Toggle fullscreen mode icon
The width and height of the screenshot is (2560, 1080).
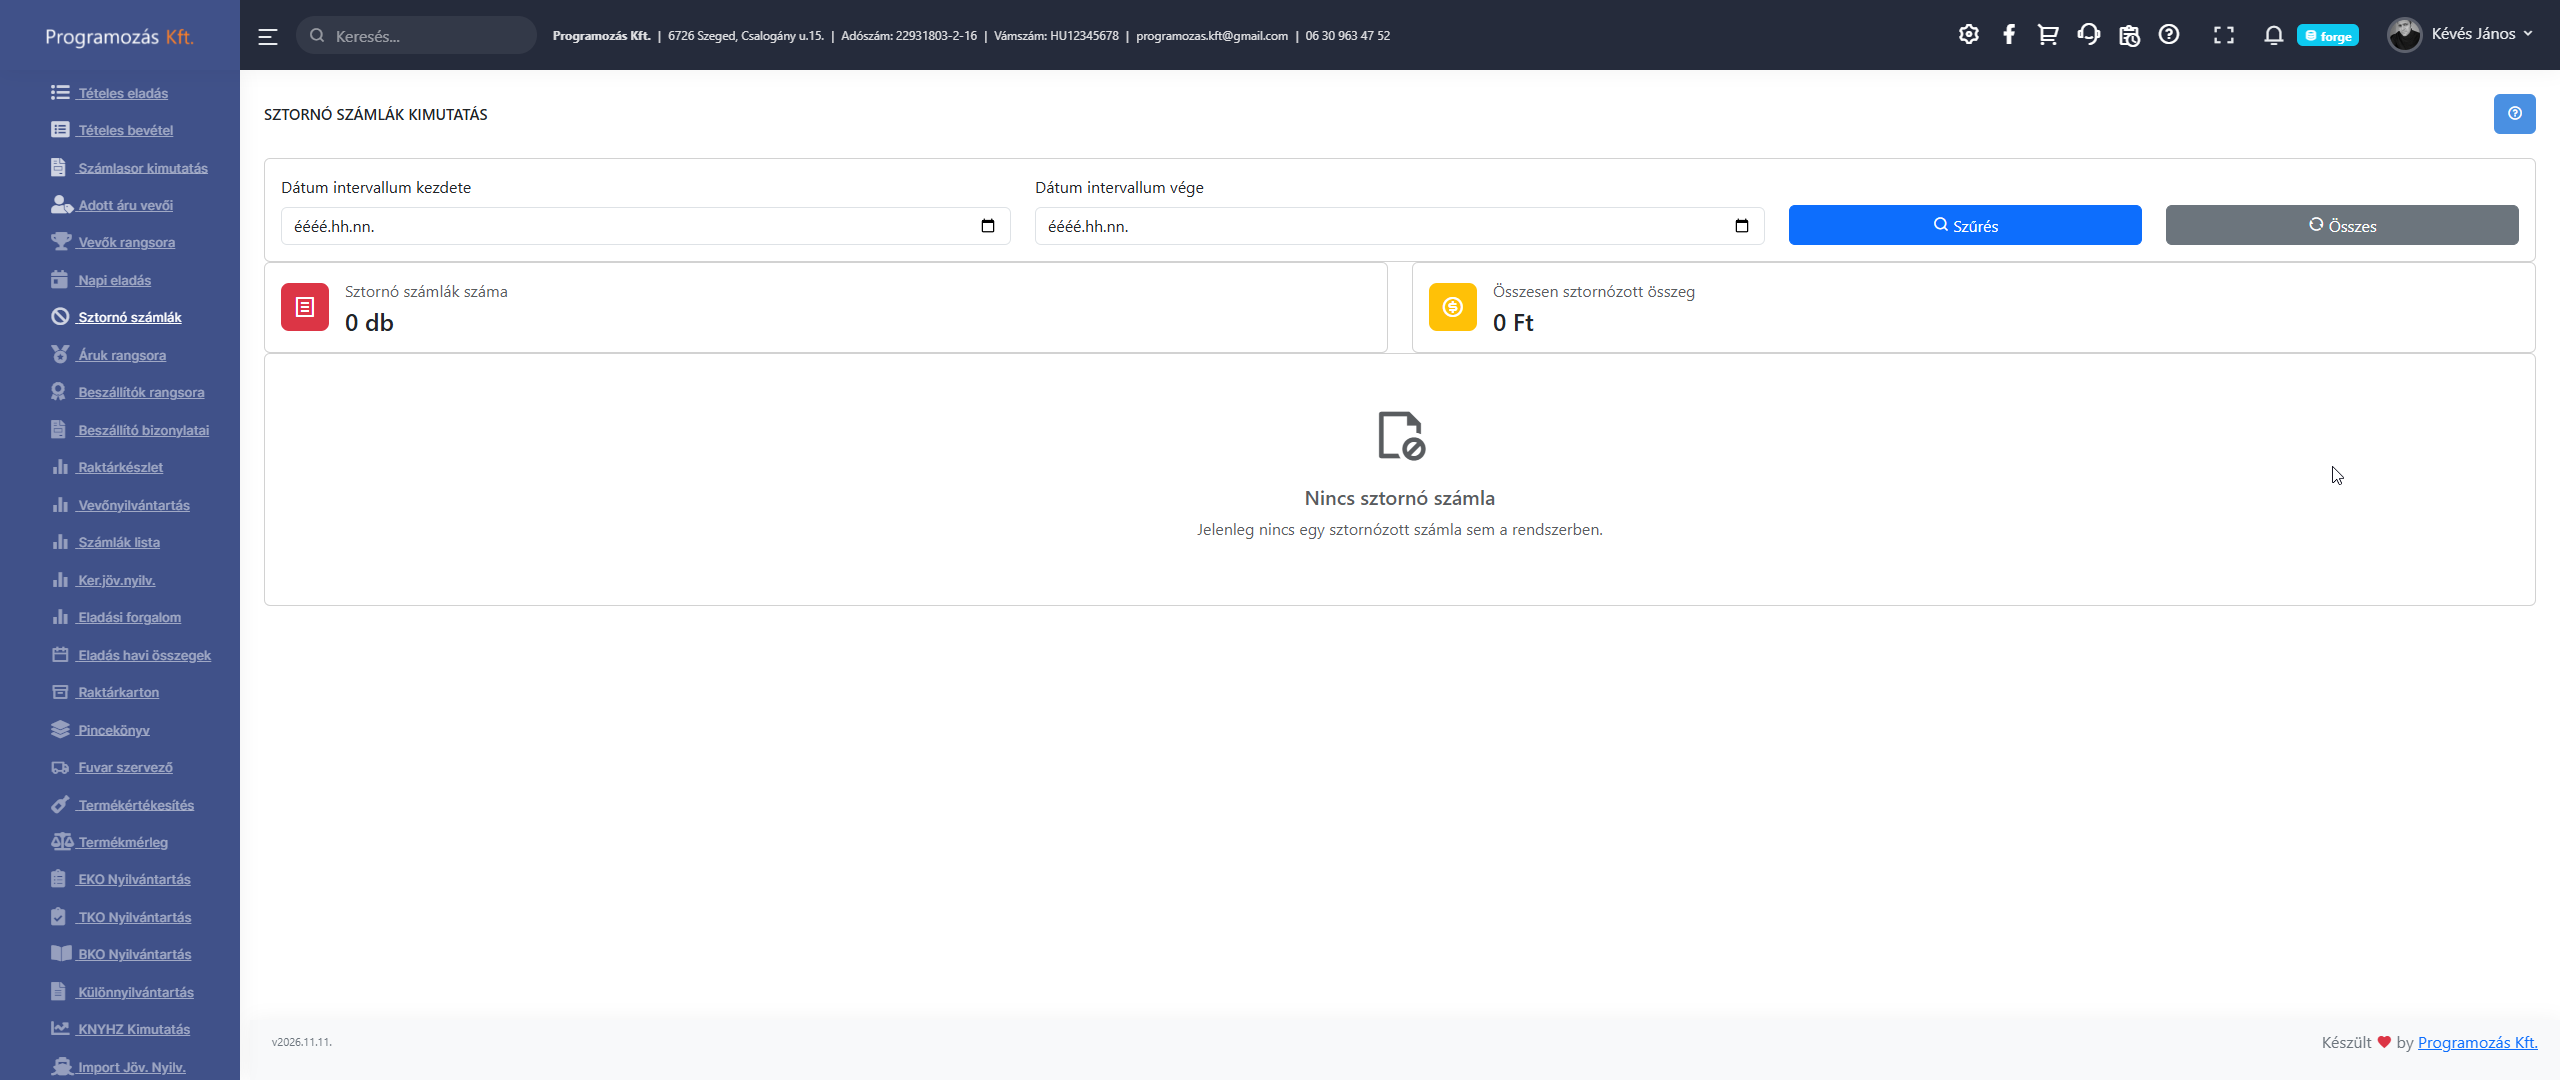2223,35
